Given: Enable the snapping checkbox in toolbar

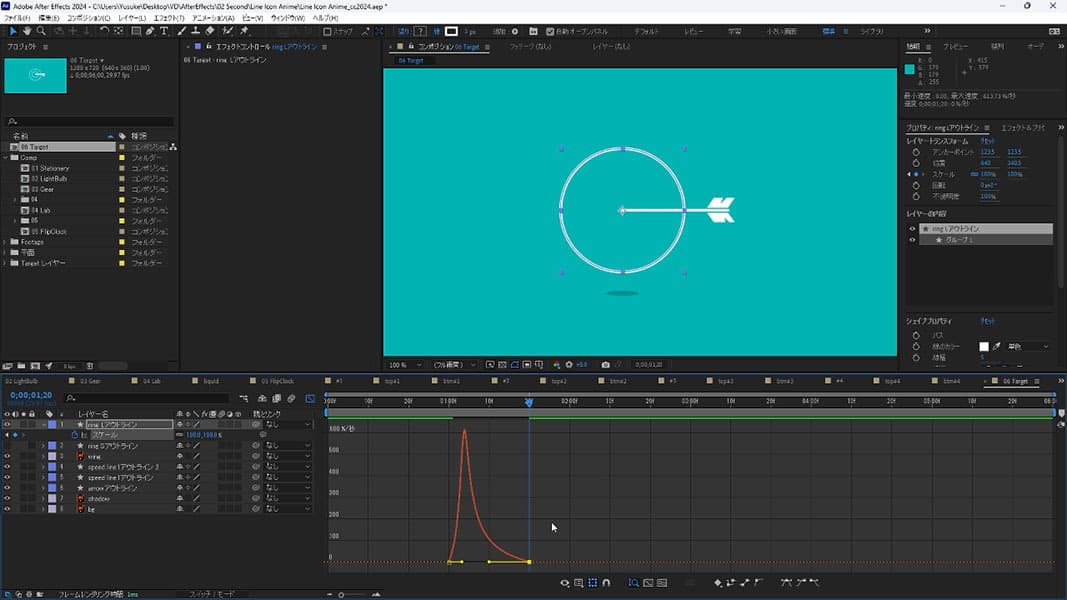Looking at the screenshot, I should pyautogui.click(x=327, y=31).
